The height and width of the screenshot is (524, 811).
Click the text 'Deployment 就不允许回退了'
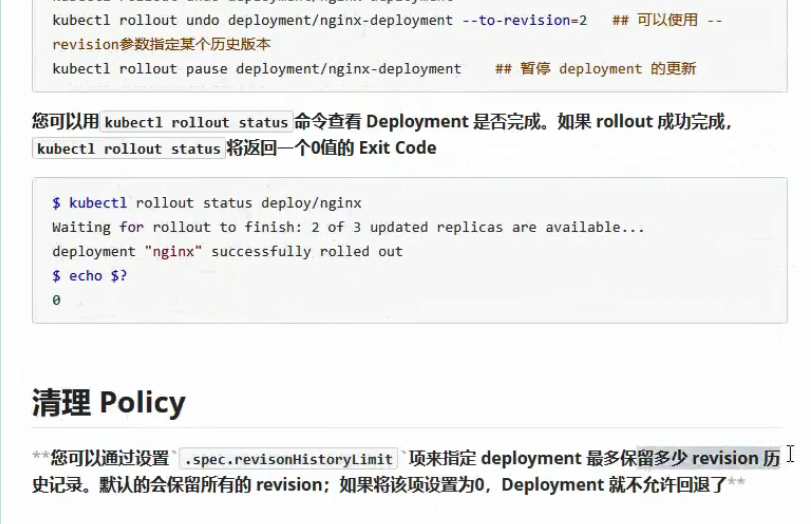click(614, 485)
